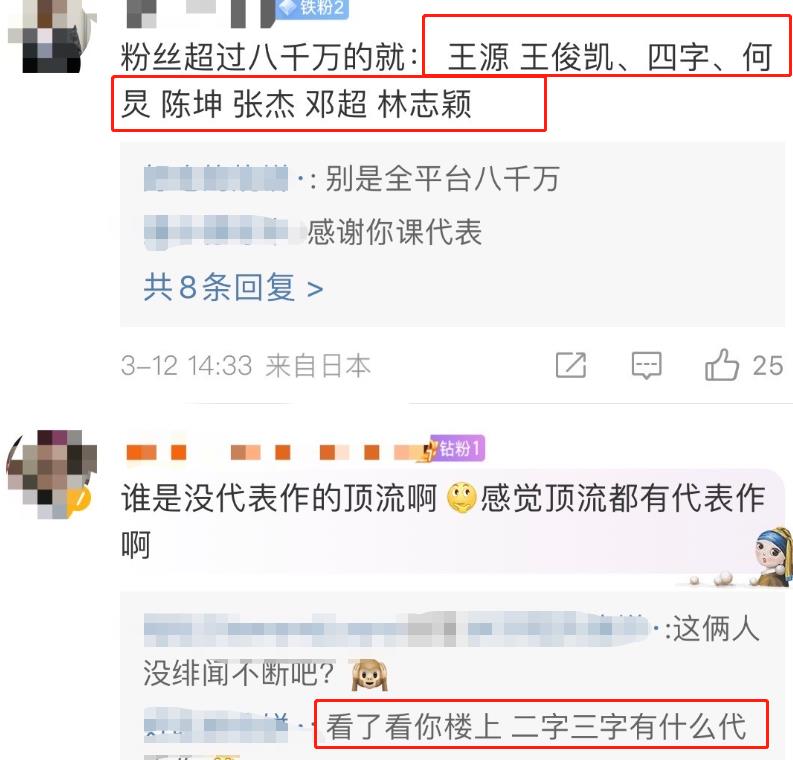Open the comment reply icon

[x=646, y=365]
